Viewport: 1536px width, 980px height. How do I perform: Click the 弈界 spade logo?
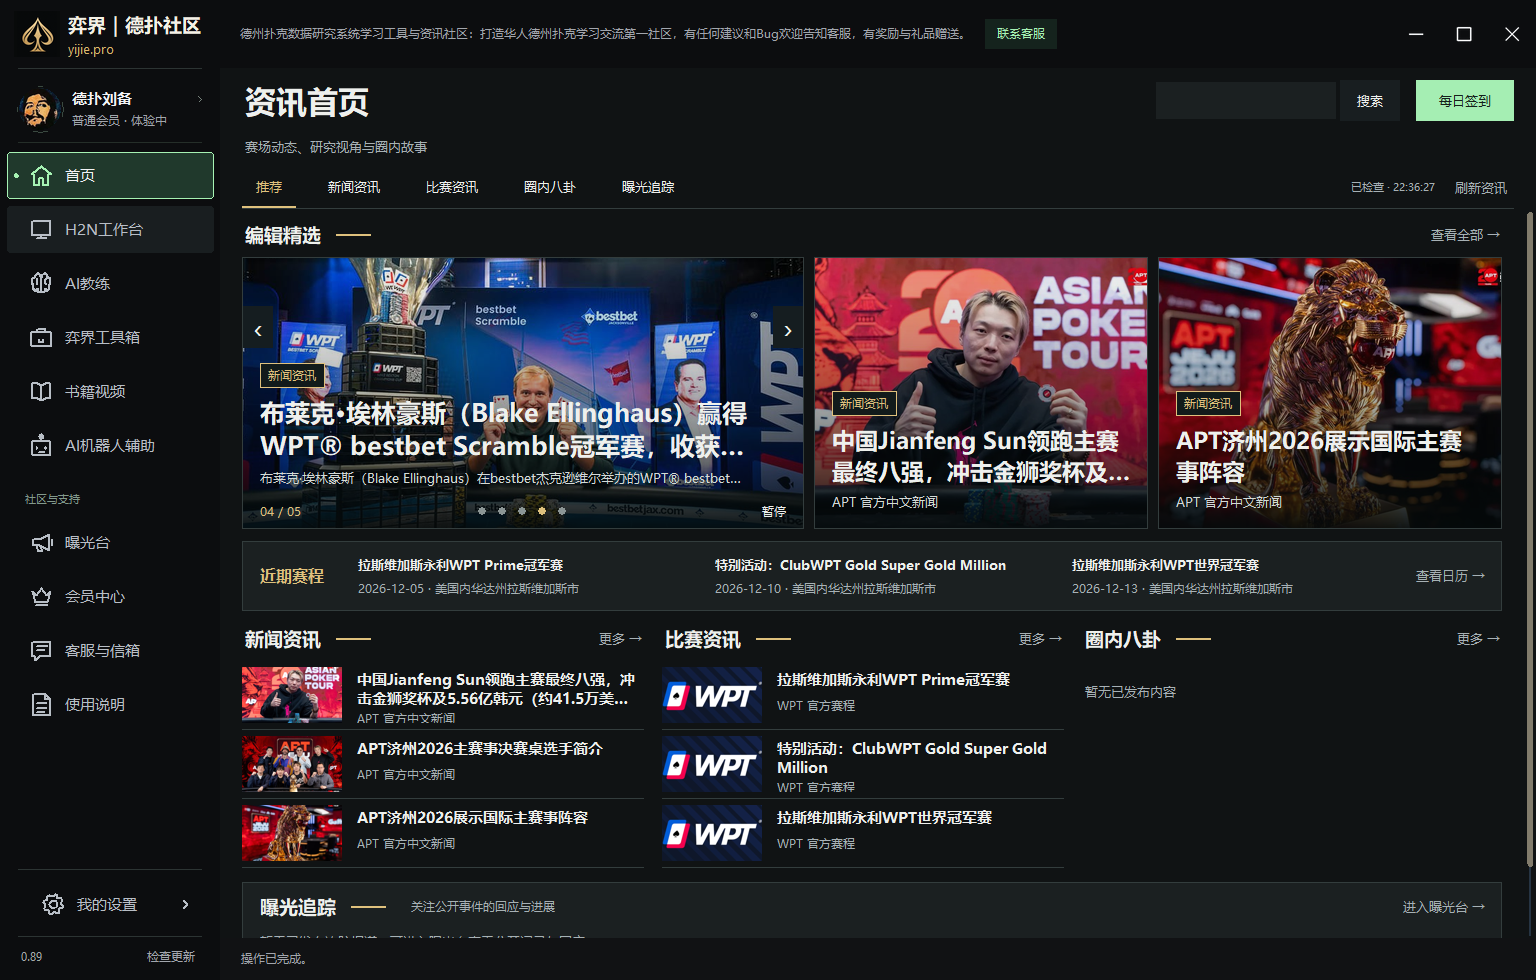38,35
